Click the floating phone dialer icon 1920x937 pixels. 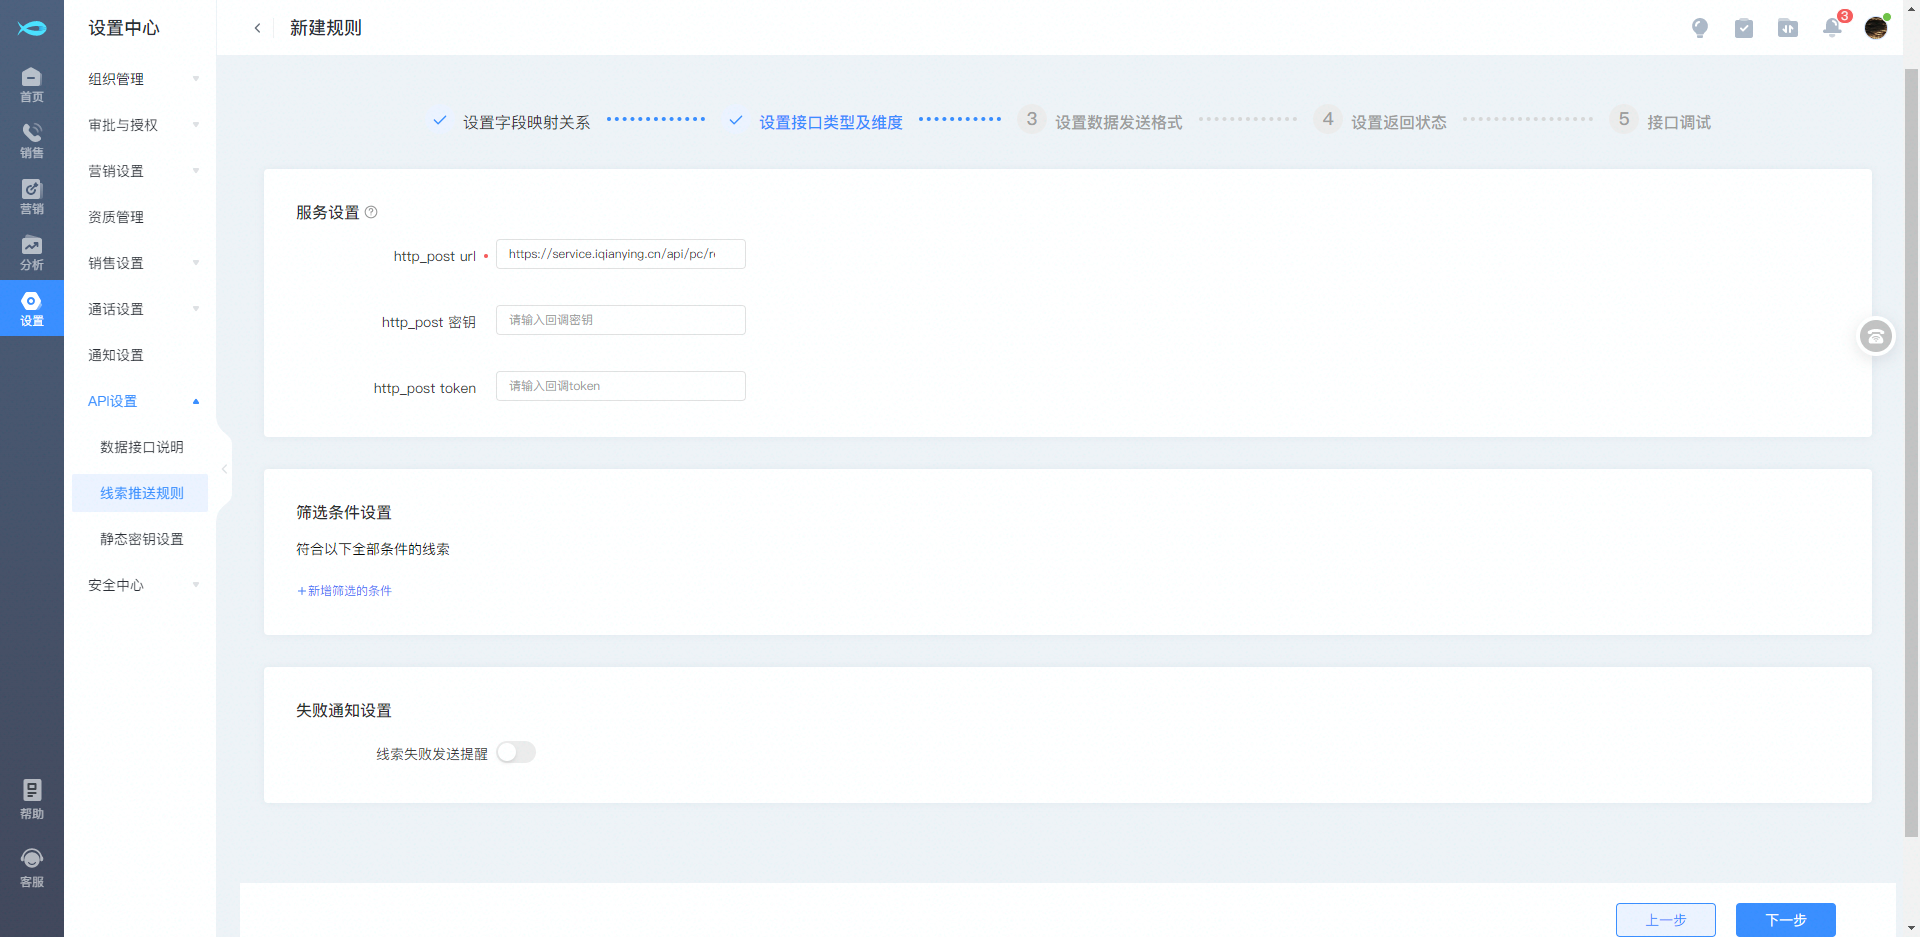click(x=1875, y=337)
